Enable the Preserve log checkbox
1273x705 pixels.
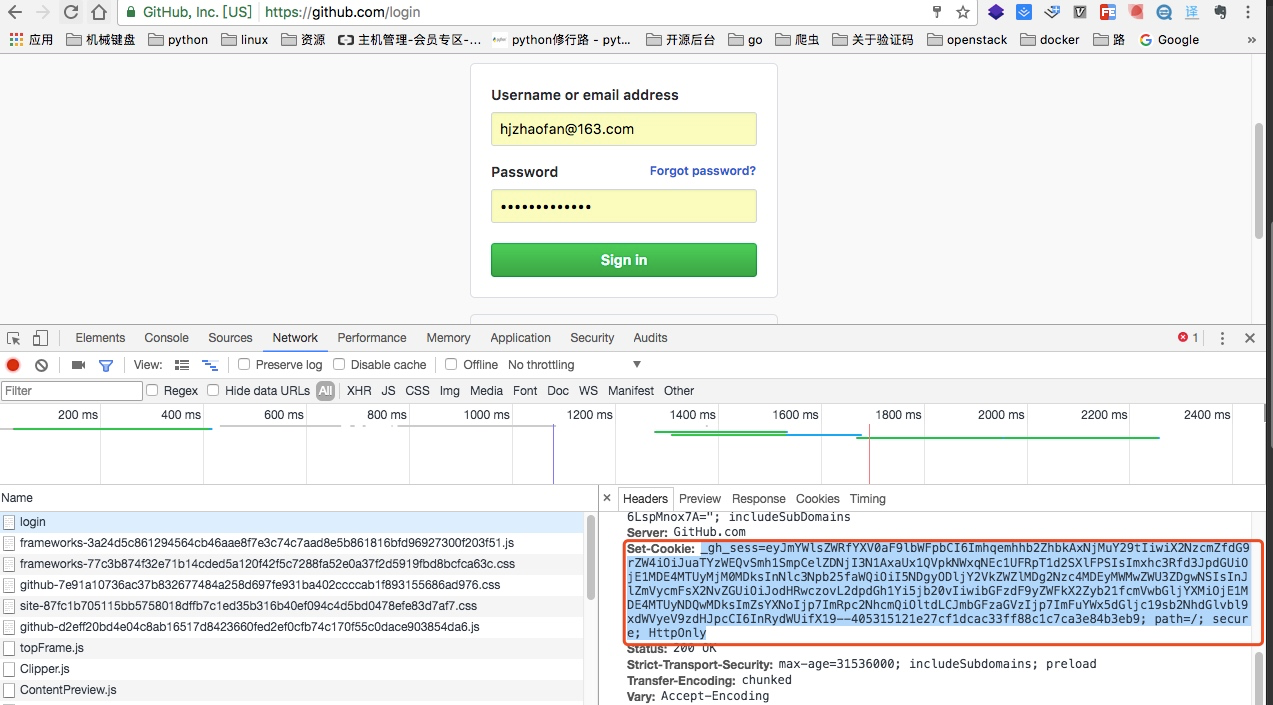(244, 364)
